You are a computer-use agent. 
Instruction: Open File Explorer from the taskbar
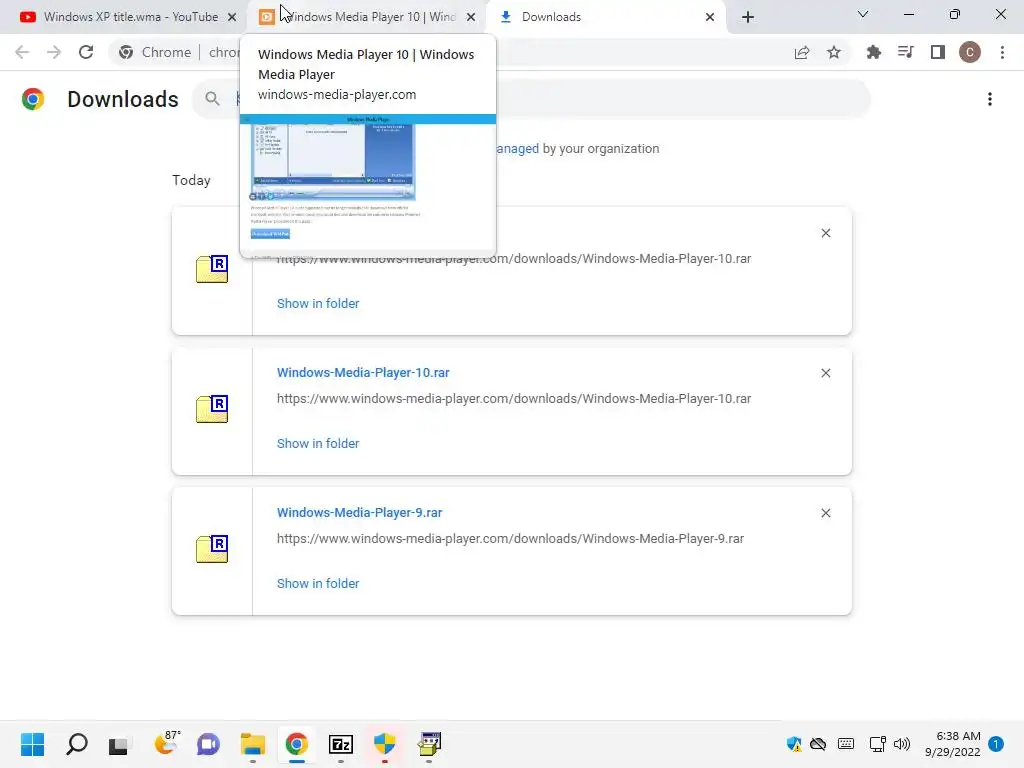pyautogui.click(x=253, y=744)
